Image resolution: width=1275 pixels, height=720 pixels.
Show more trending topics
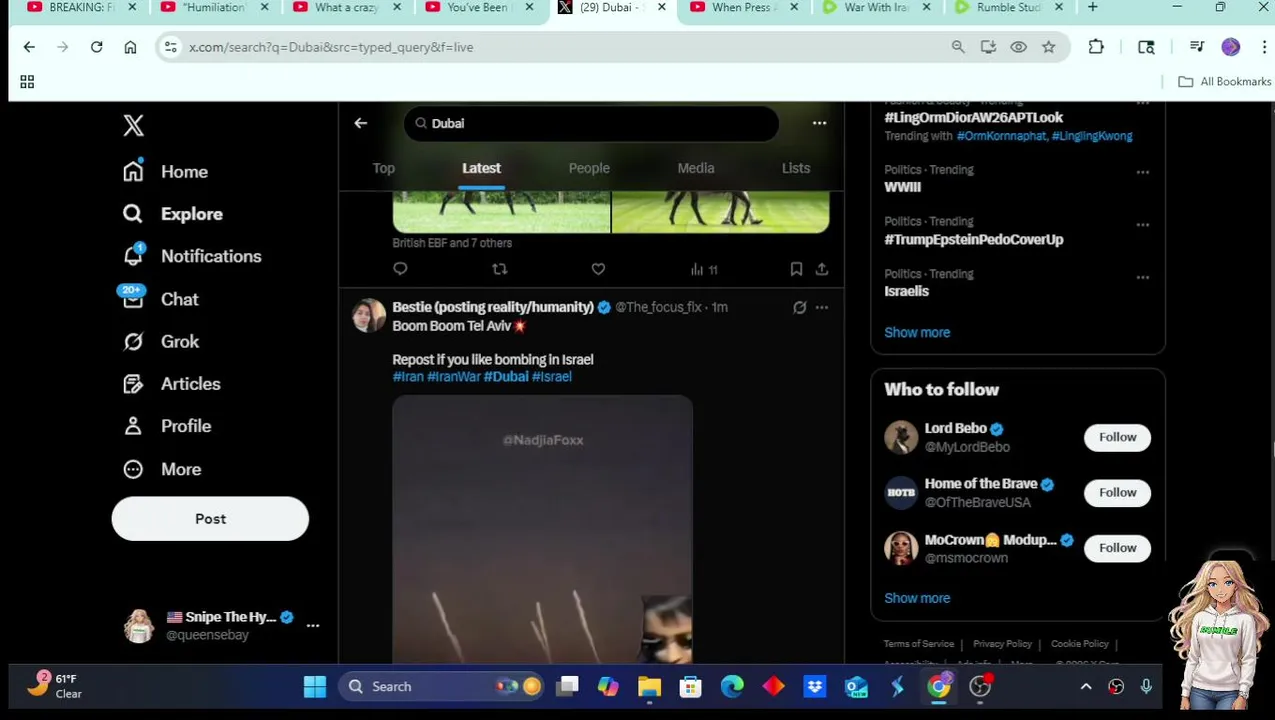tap(917, 333)
